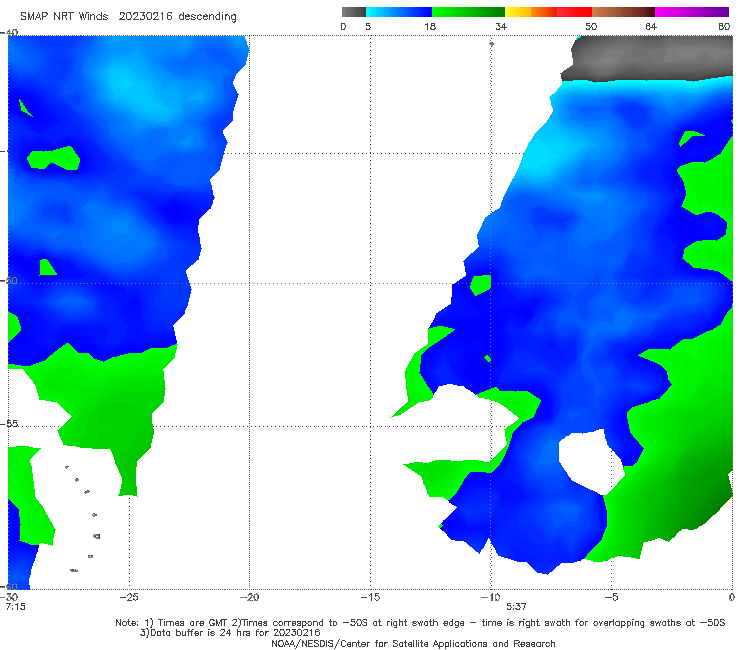This screenshot has width=740, height=650.
Task: Click the longitude label -30
Action: [9, 597]
